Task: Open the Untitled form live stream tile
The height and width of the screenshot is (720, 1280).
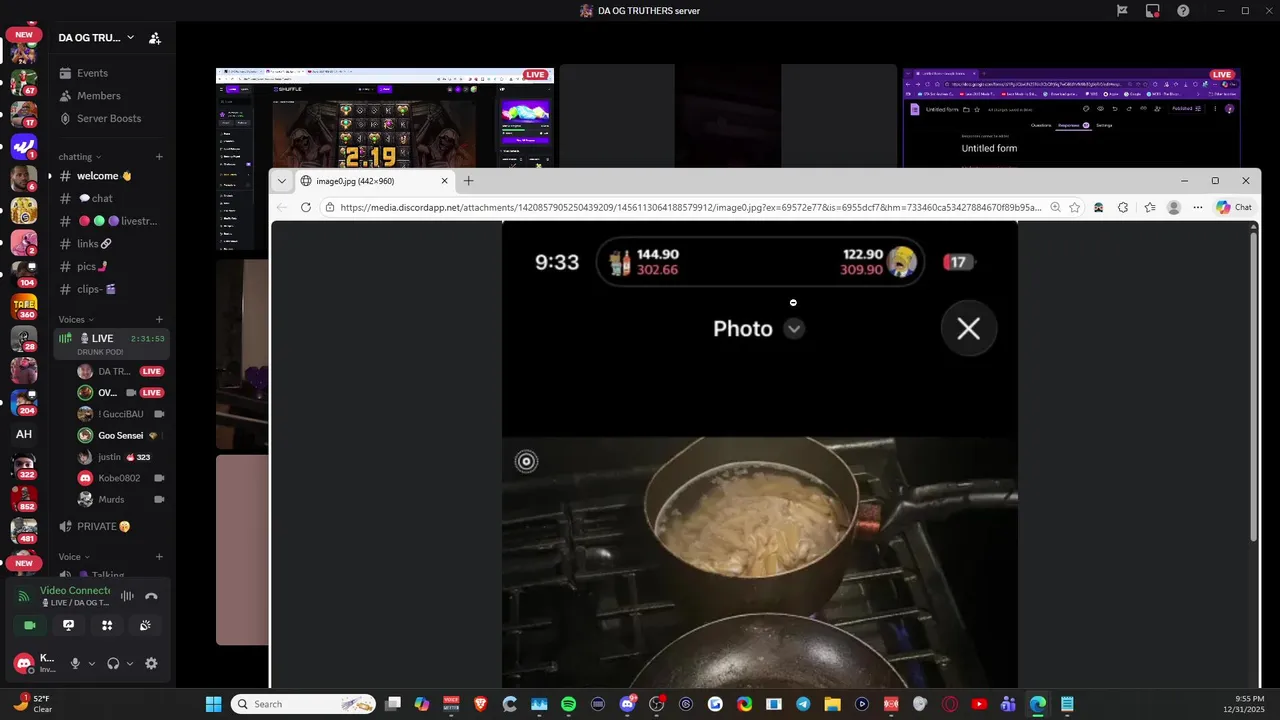Action: tap(1071, 118)
